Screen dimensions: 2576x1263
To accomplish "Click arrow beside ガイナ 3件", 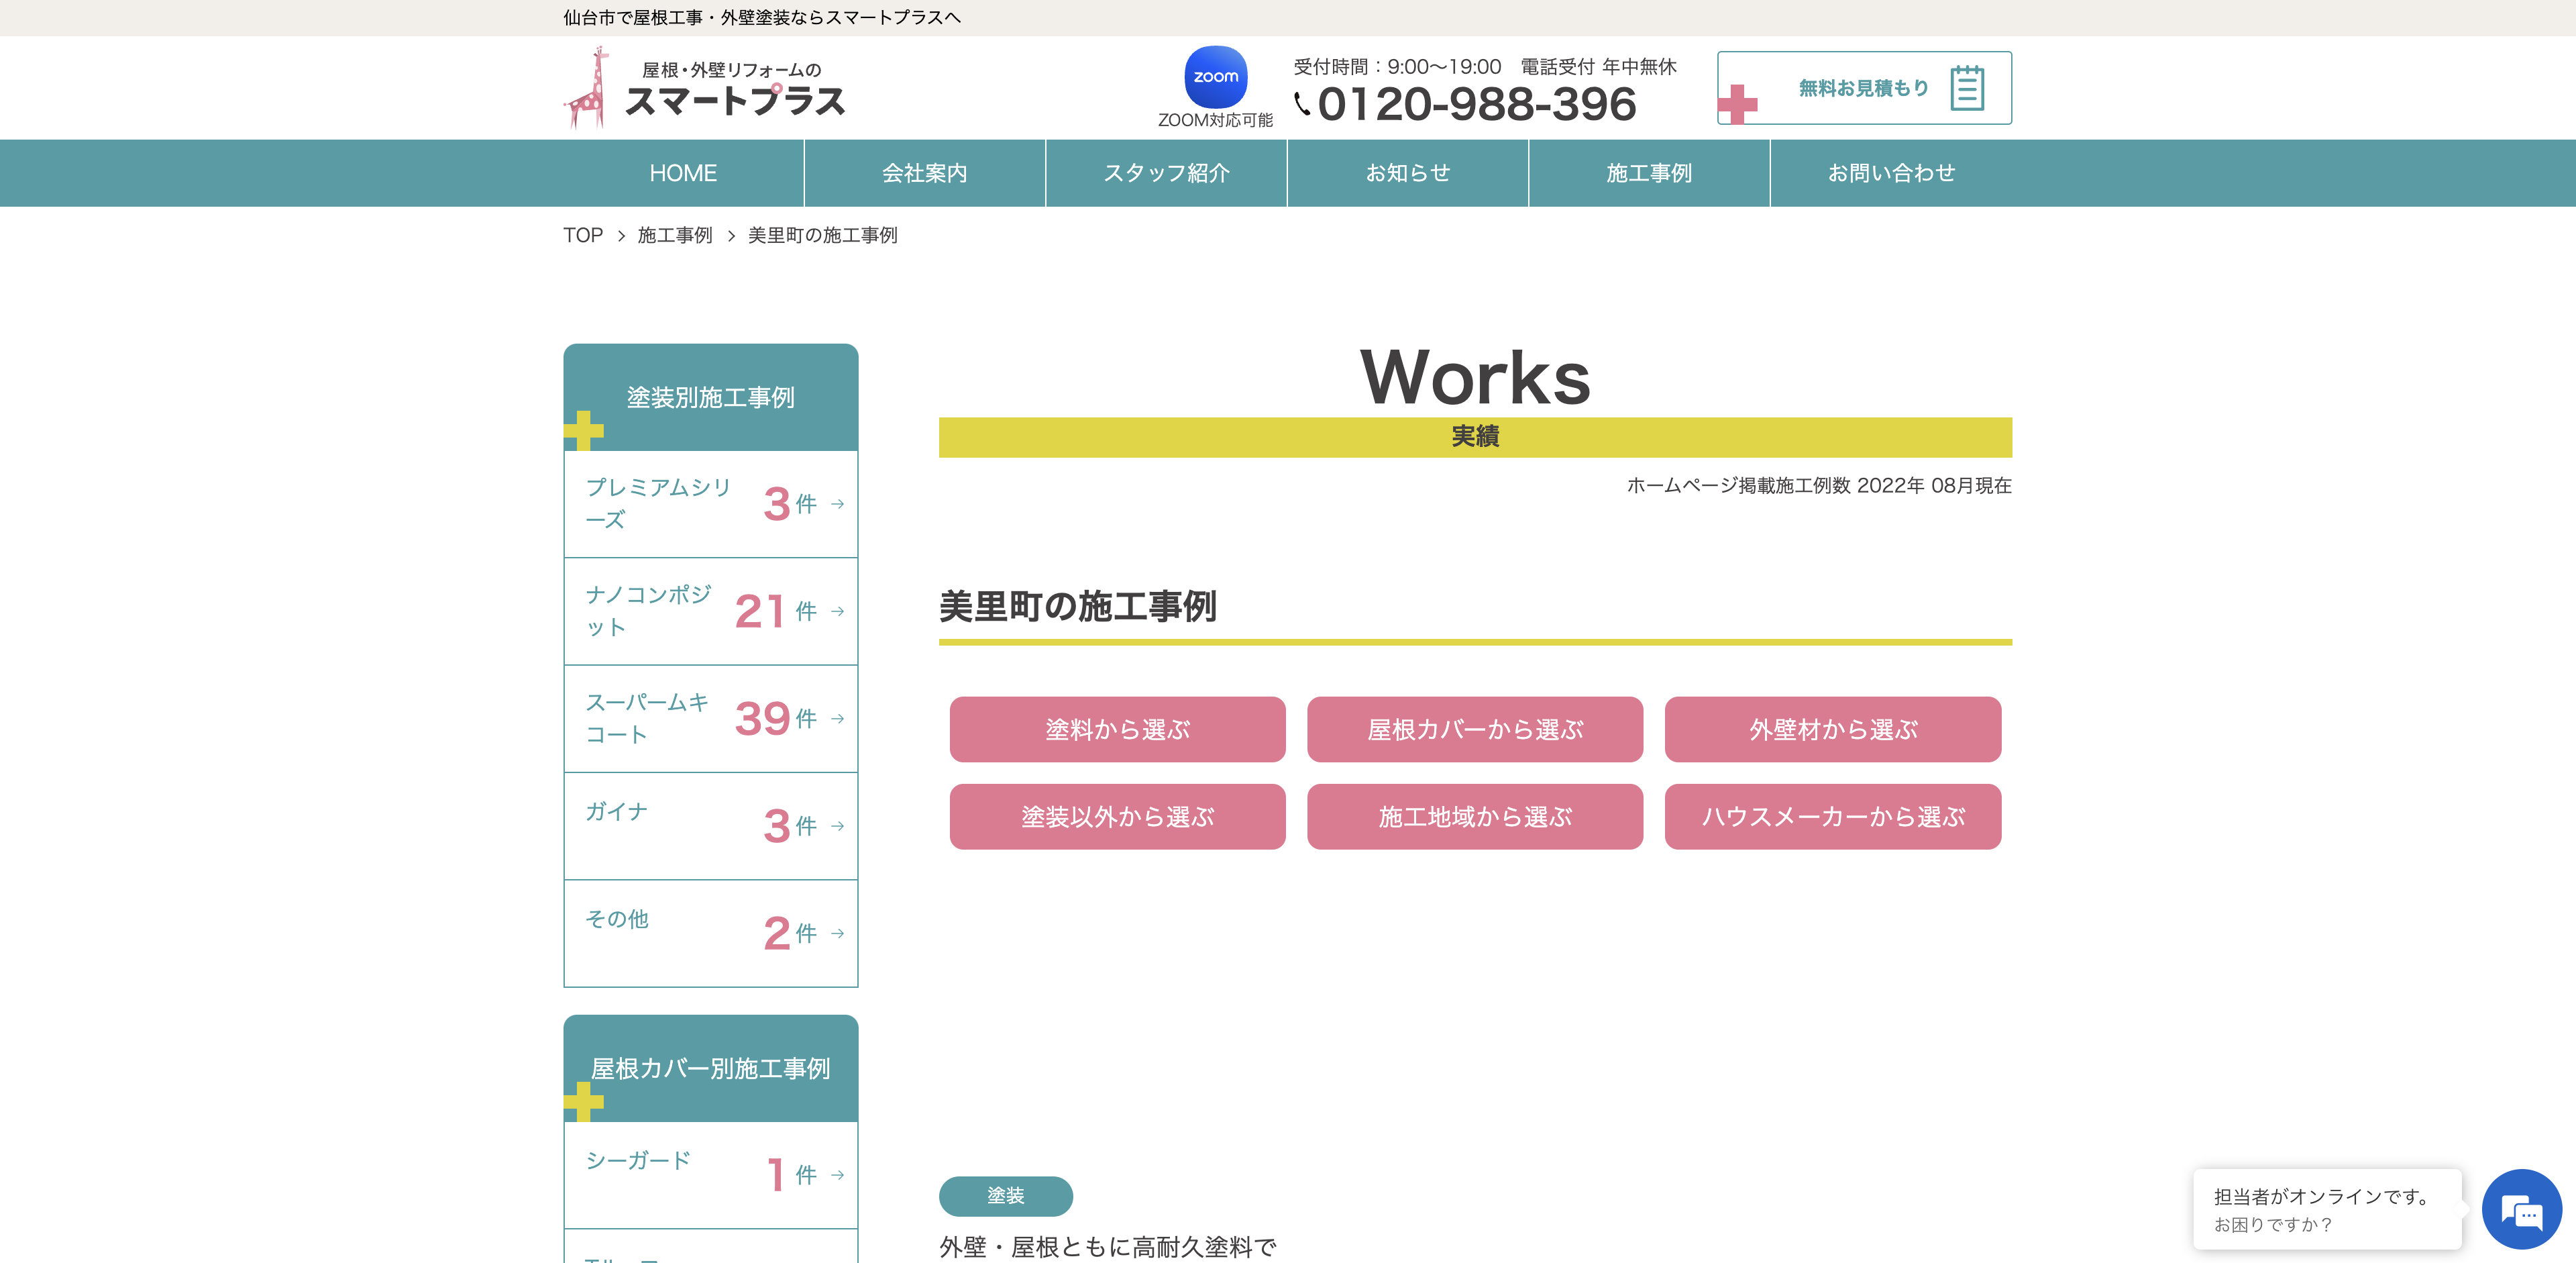I will click(x=838, y=826).
